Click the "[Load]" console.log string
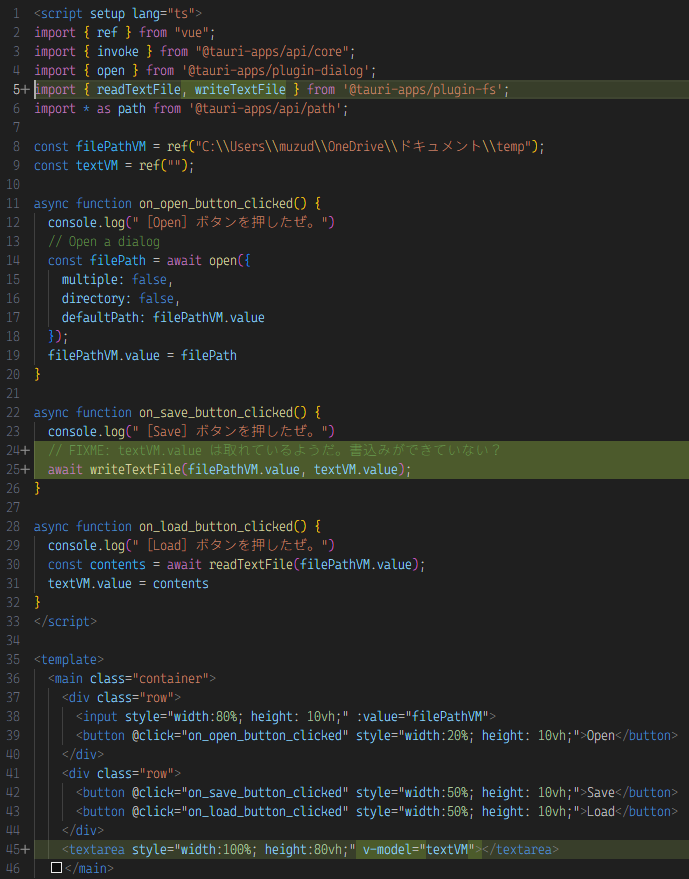689x879 pixels. 230,546
